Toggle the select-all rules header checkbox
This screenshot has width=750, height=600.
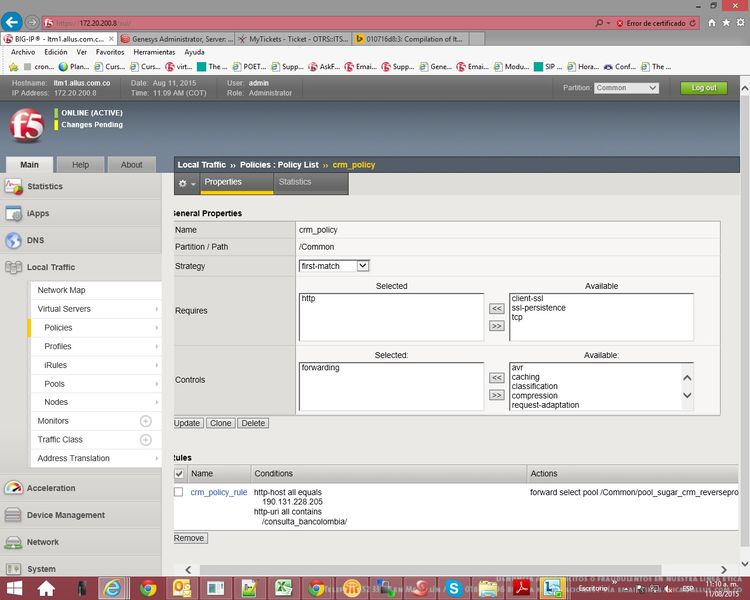click(179, 473)
